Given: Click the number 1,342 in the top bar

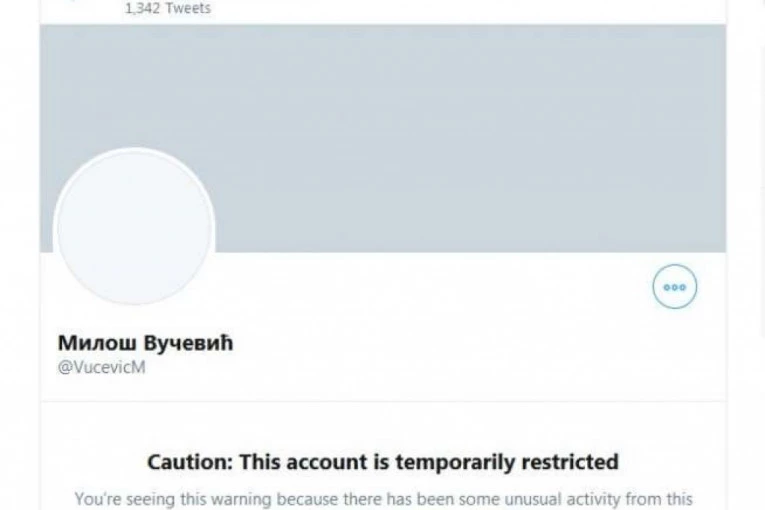Looking at the screenshot, I should 144,8.
